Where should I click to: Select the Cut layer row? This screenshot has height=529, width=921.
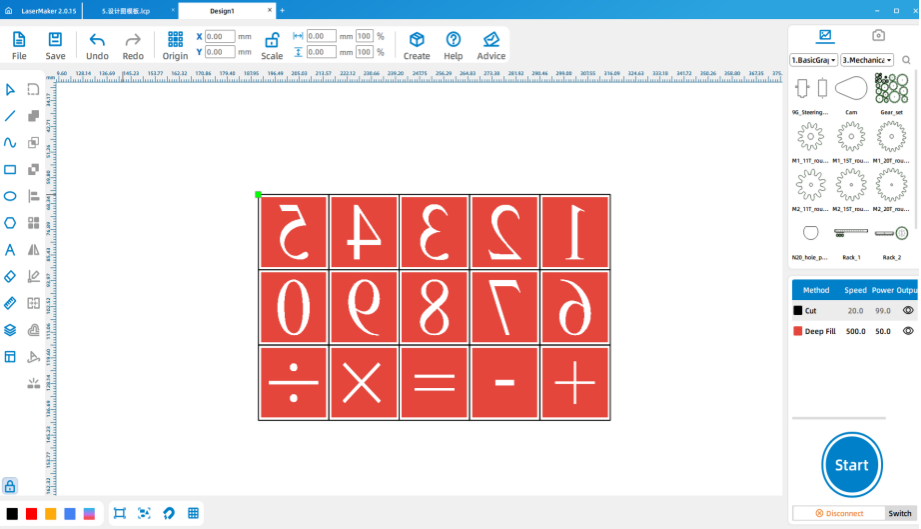tap(854, 311)
